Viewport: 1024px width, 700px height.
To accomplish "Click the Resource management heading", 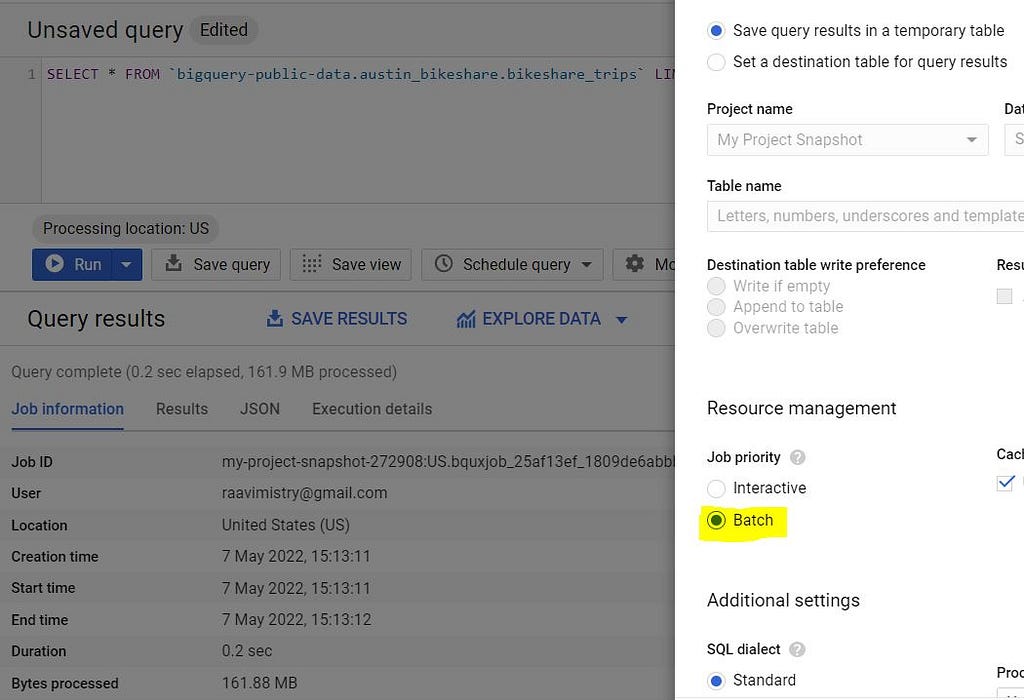I will (801, 408).
